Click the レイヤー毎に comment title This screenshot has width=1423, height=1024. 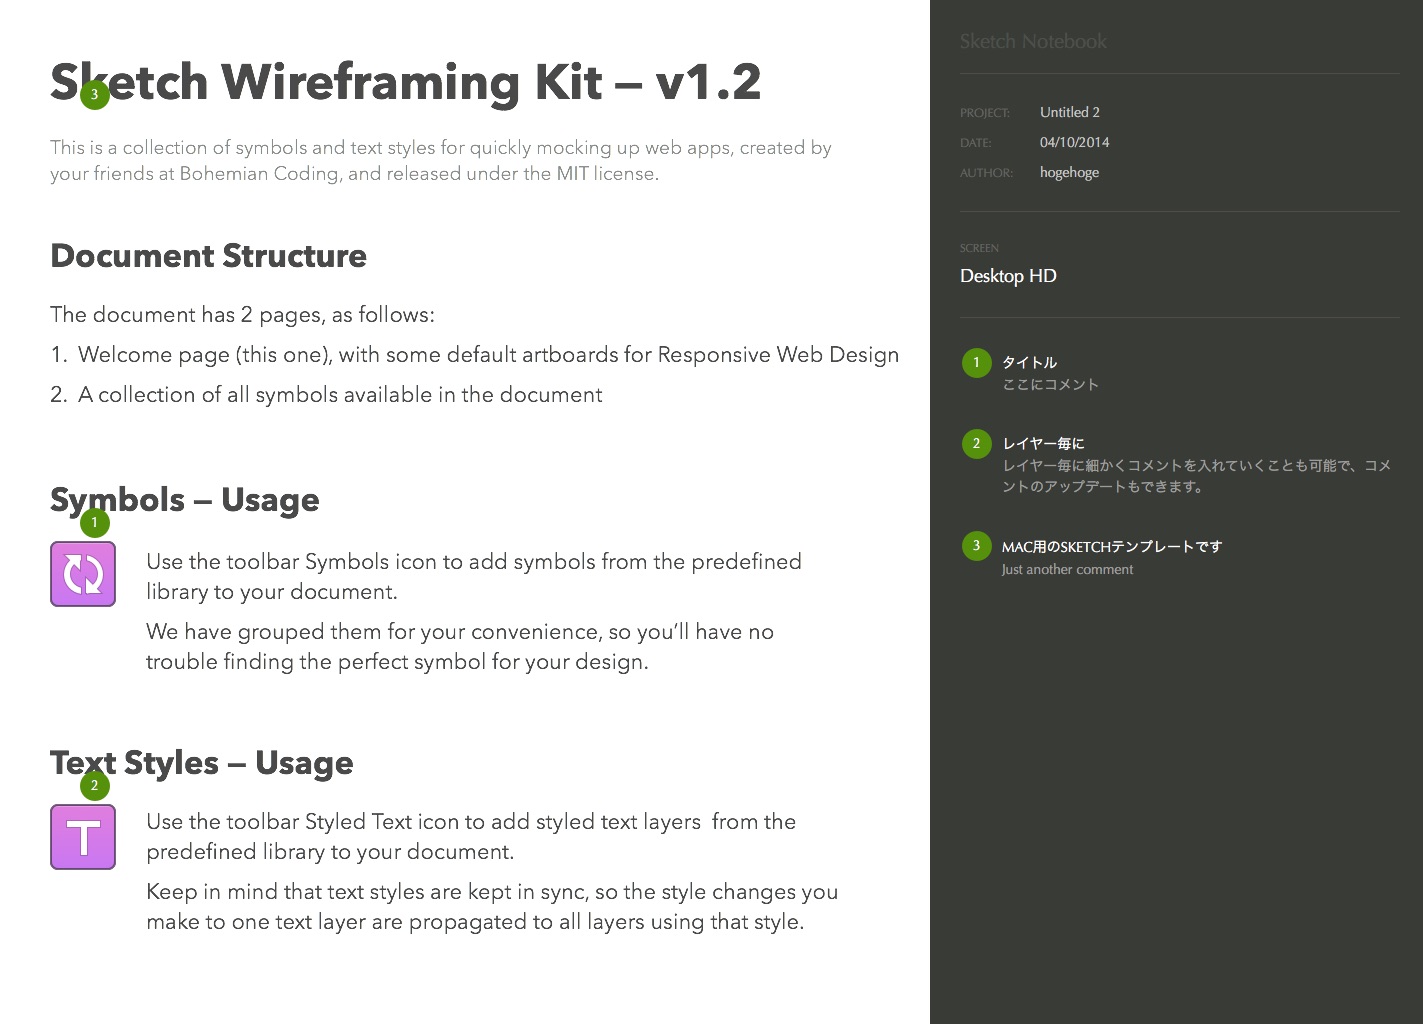click(x=1043, y=443)
